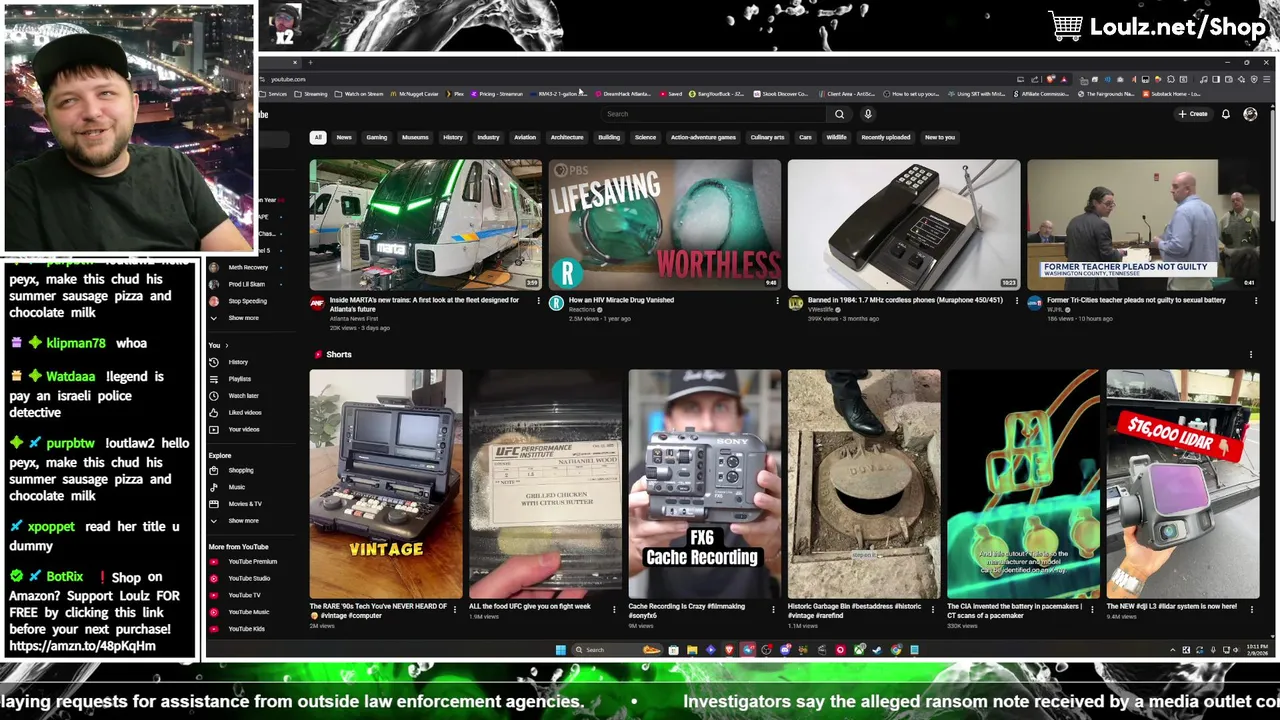Click the Create button
The image size is (1280, 720).
pos(1193,114)
